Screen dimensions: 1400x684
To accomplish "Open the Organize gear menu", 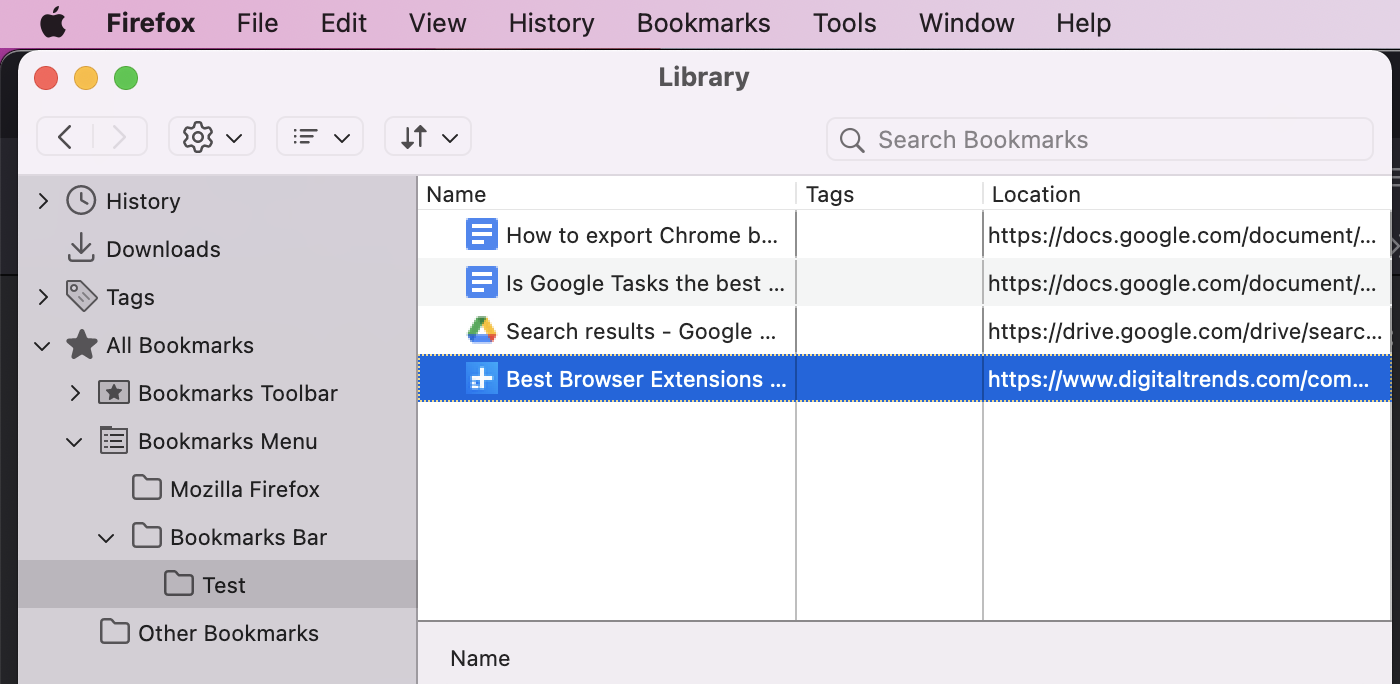I will coord(212,137).
